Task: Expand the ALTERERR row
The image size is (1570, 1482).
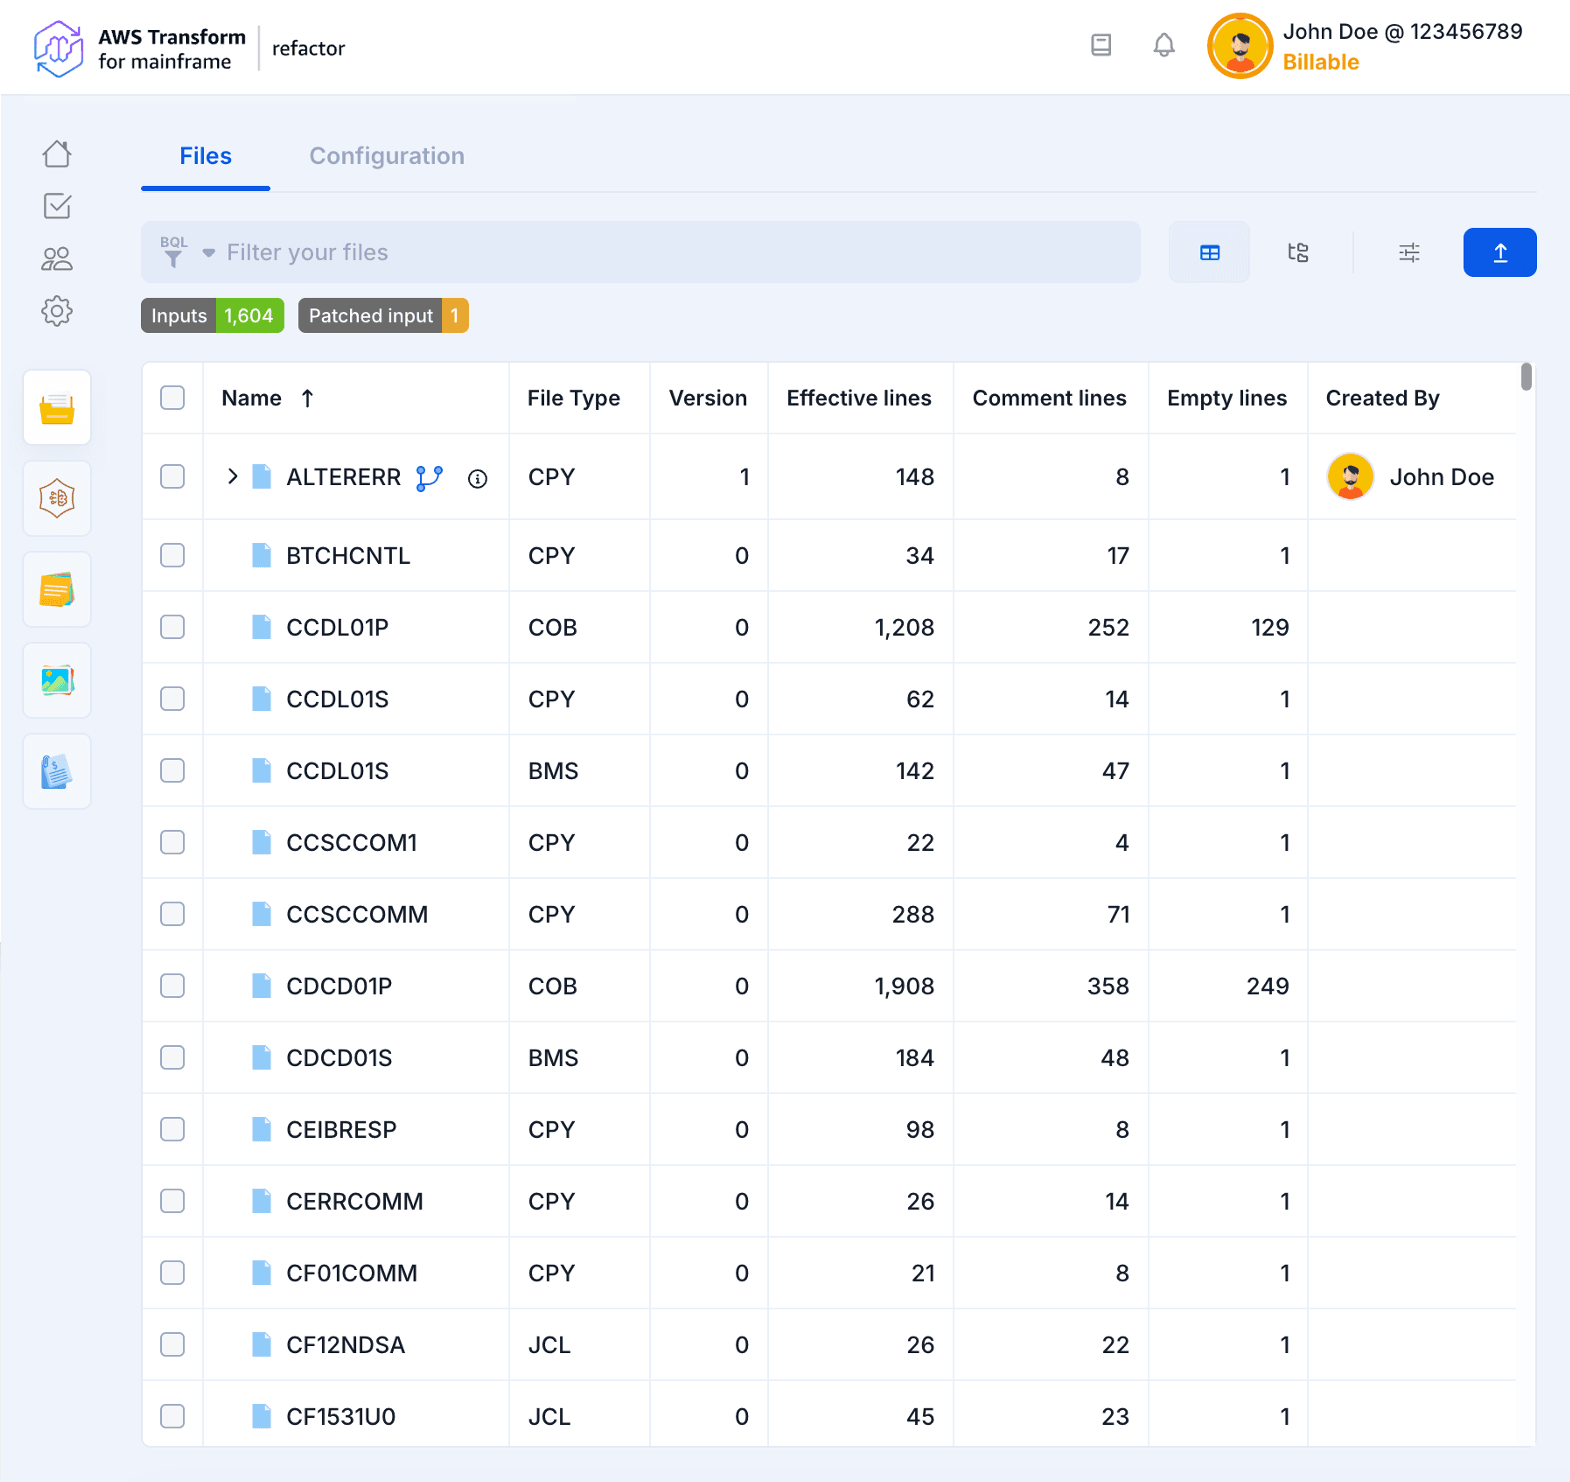Action: tap(232, 477)
